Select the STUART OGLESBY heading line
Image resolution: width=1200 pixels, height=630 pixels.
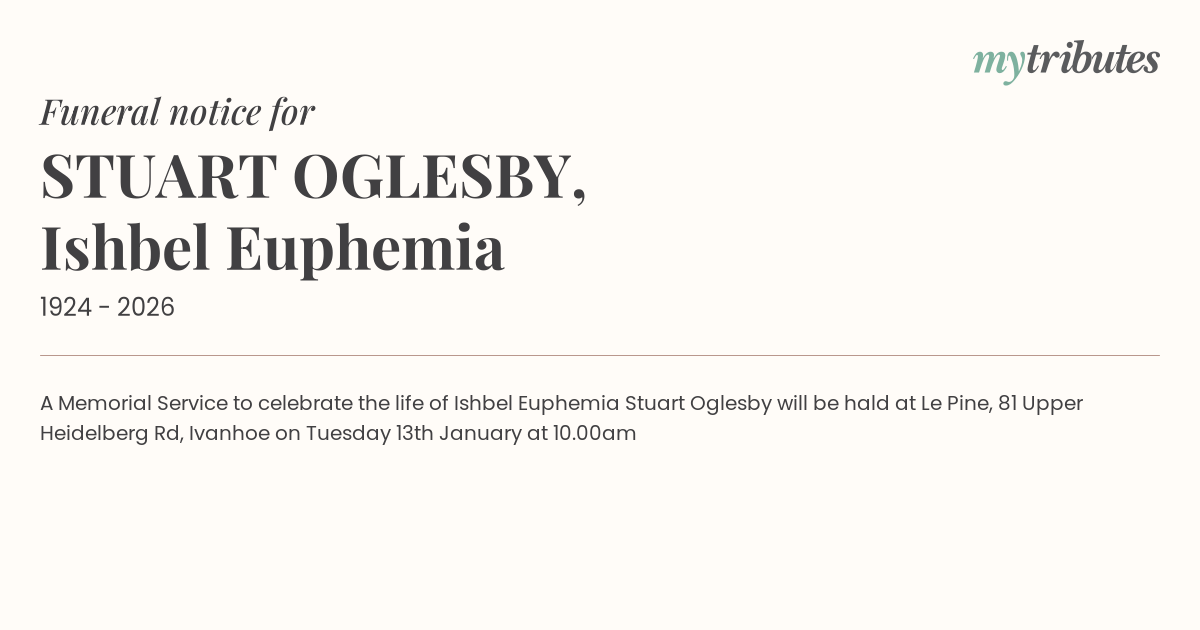point(313,176)
